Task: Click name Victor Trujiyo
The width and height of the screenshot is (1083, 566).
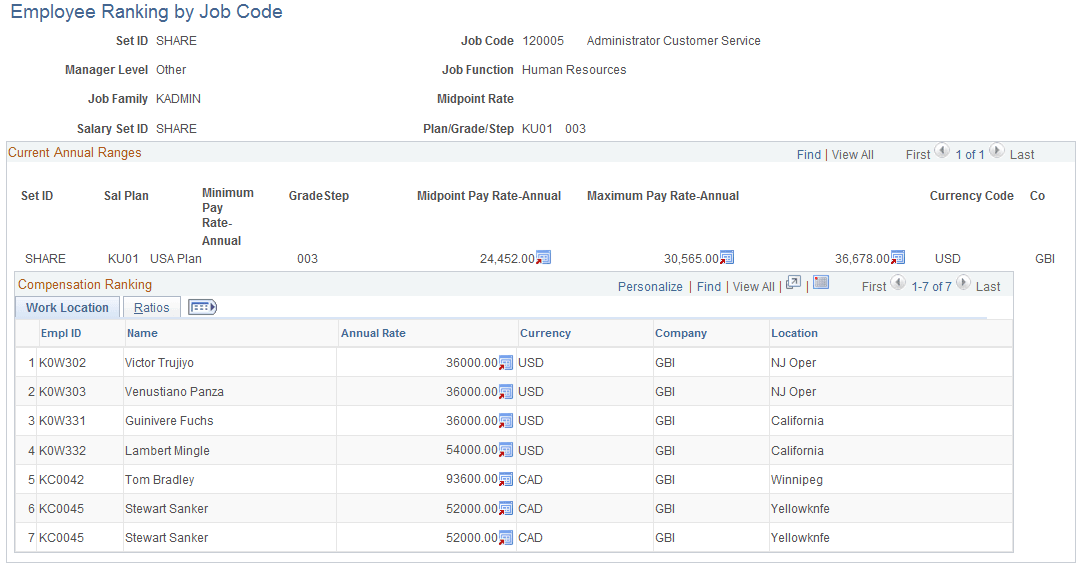Action: pos(159,363)
